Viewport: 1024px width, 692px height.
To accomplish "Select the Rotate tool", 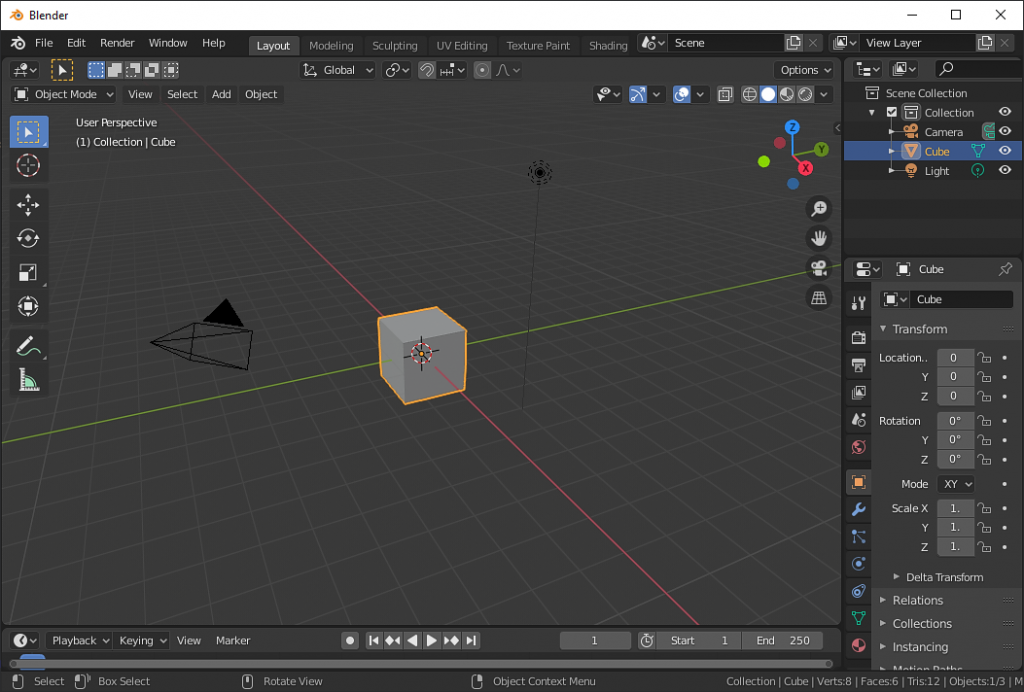I will pos(28,238).
